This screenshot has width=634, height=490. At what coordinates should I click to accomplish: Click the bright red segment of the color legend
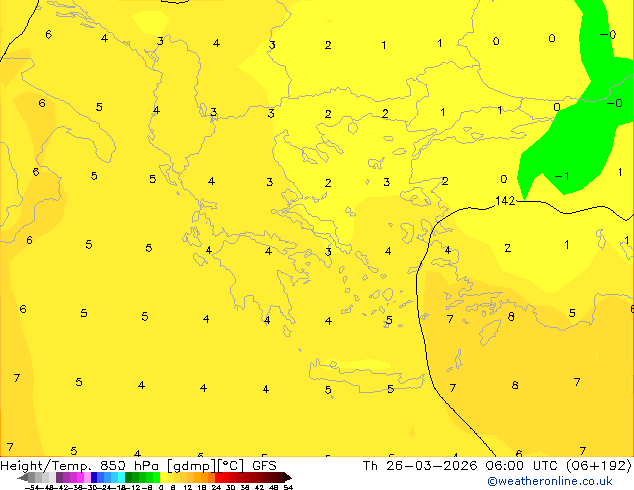(x=218, y=477)
